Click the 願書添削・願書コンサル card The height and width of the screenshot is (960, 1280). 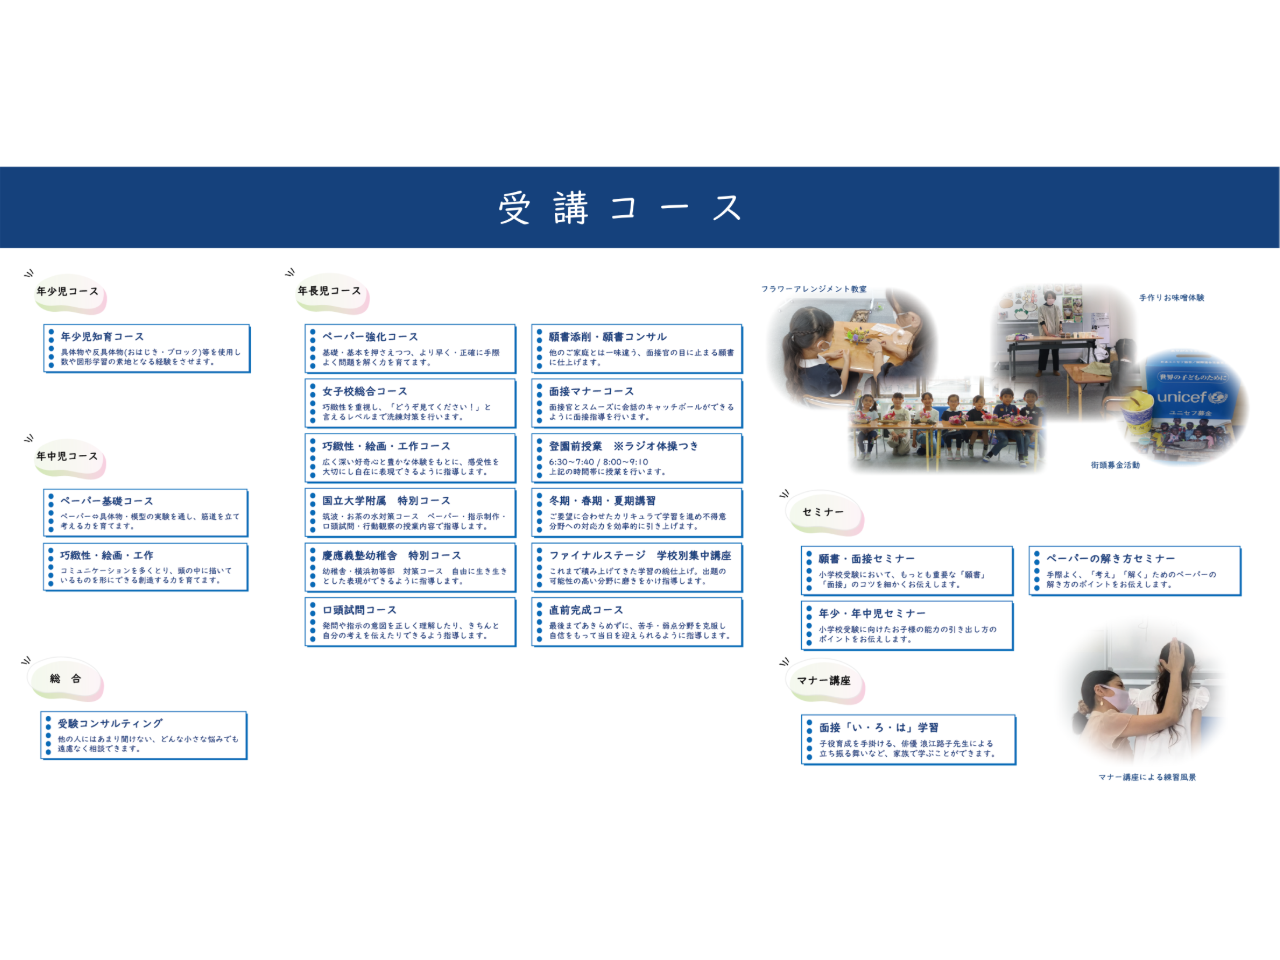tap(637, 348)
